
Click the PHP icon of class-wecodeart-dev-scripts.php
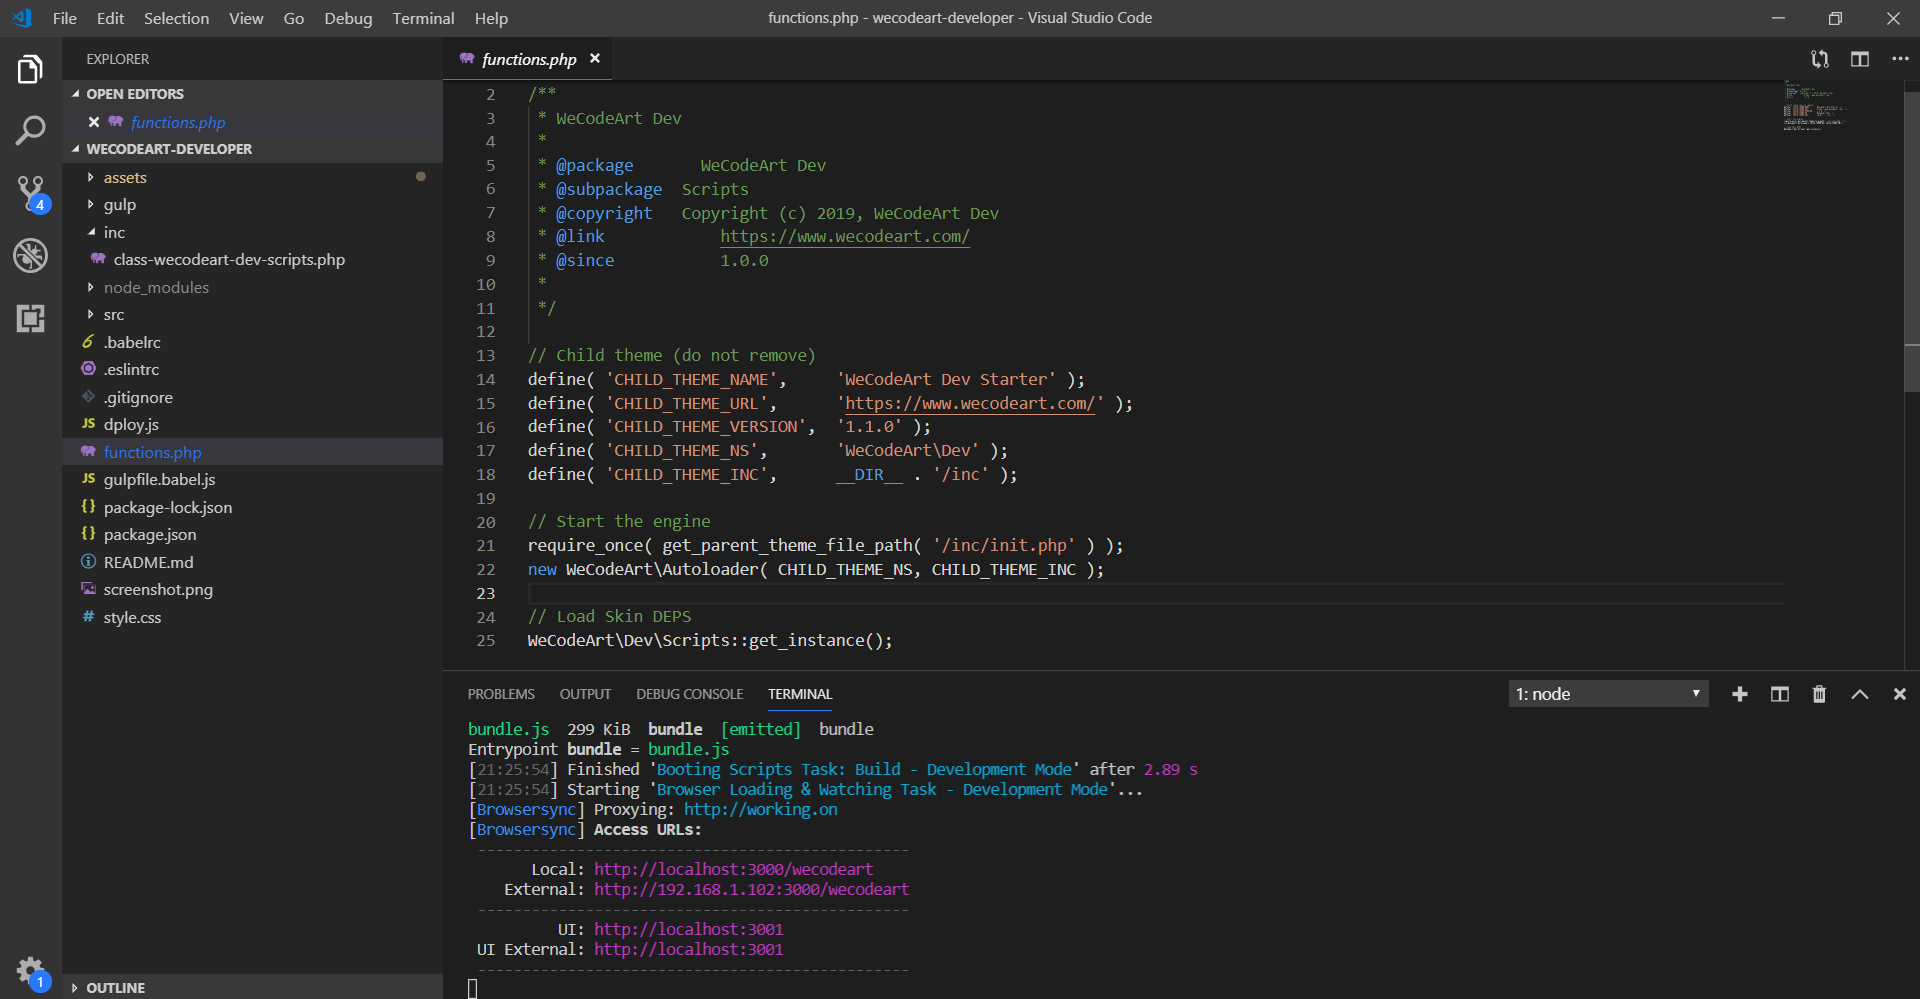tap(98, 259)
